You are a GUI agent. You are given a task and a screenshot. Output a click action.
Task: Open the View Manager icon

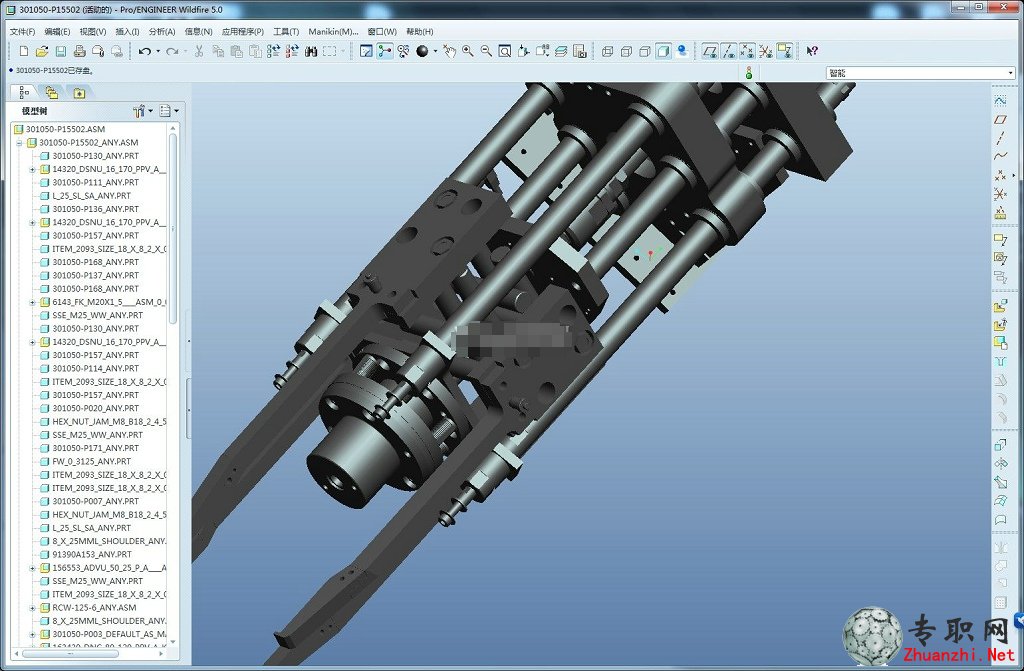click(579, 51)
